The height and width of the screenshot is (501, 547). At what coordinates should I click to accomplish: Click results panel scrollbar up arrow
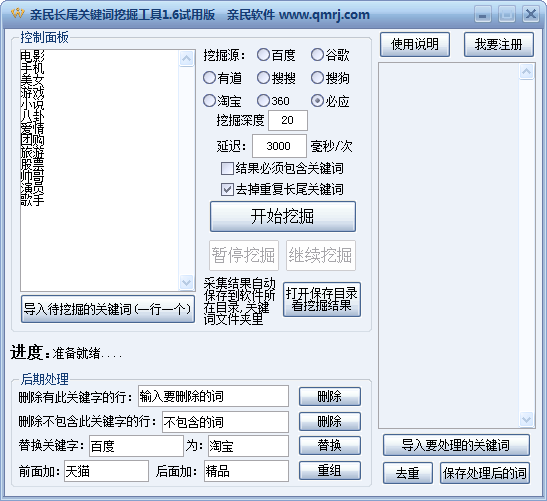click(526, 72)
